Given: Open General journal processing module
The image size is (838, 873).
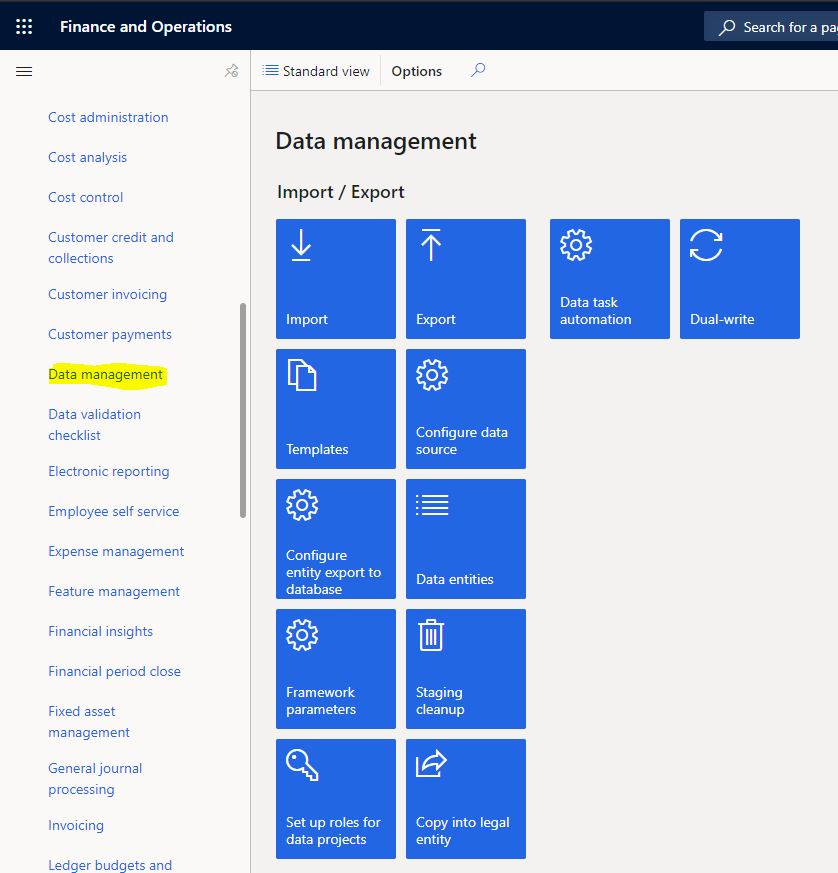Looking at the screenshot, I should pyautogui.click(x=95, y=779).
